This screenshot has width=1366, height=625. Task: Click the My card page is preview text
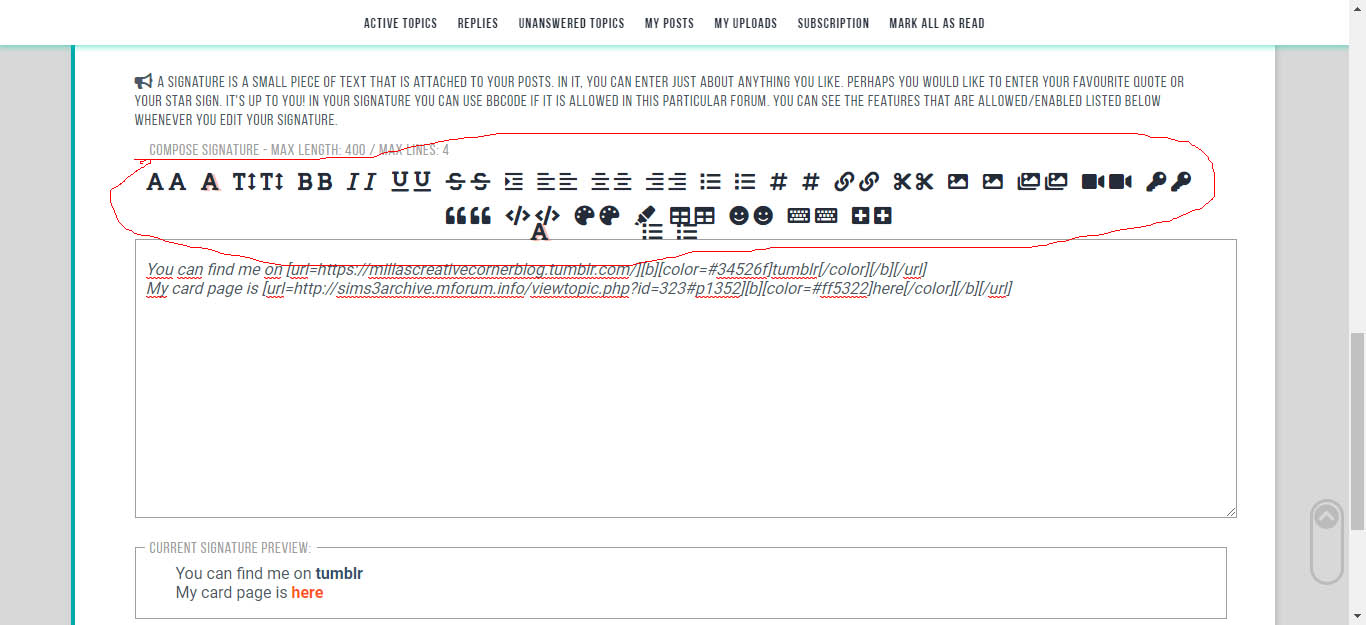(x=232, y=593)
